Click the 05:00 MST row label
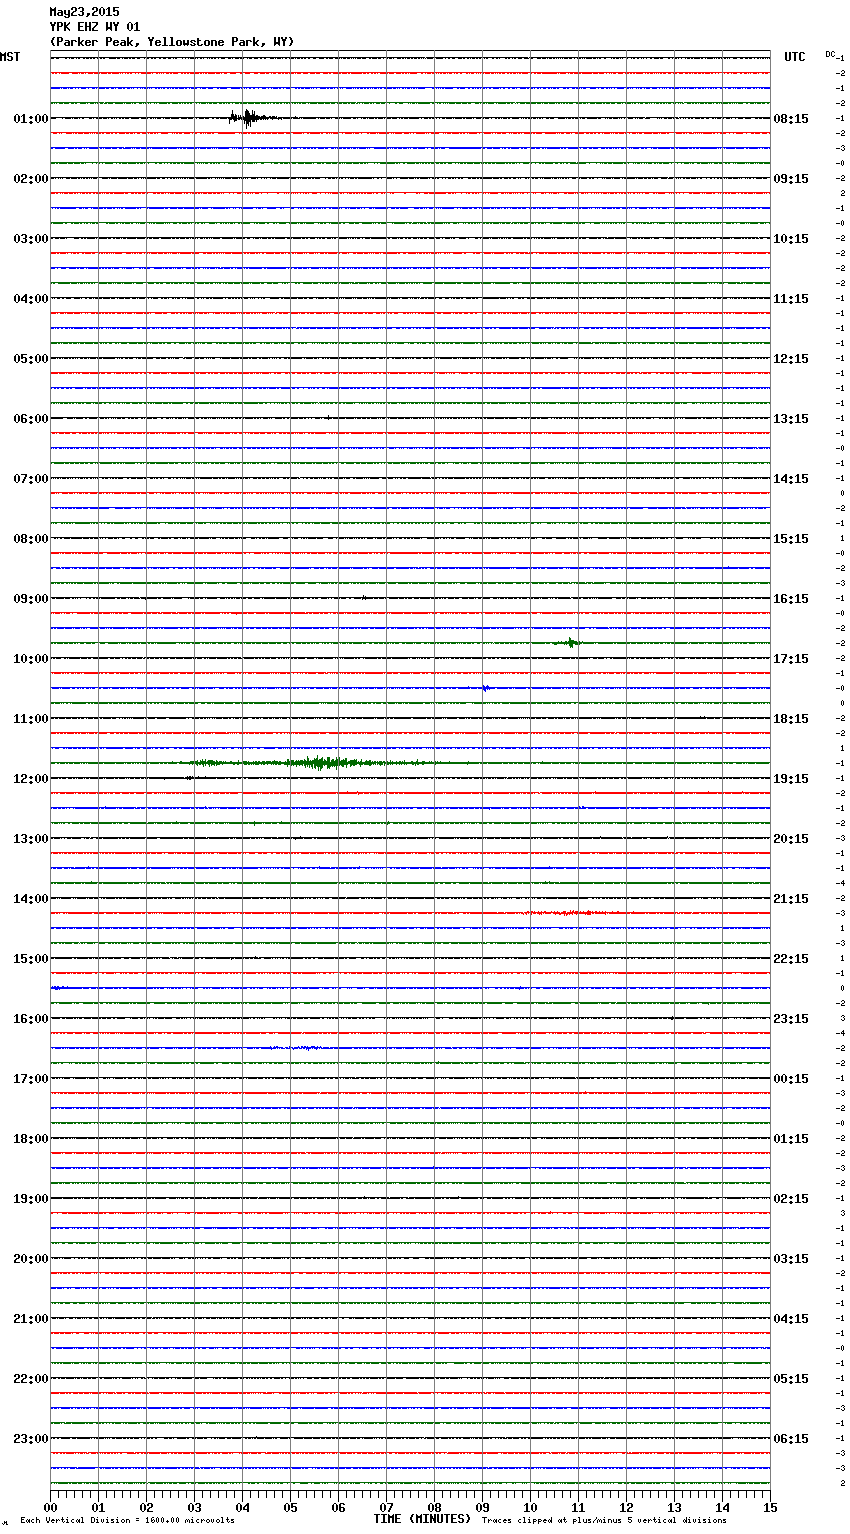 tap(31, 359)
